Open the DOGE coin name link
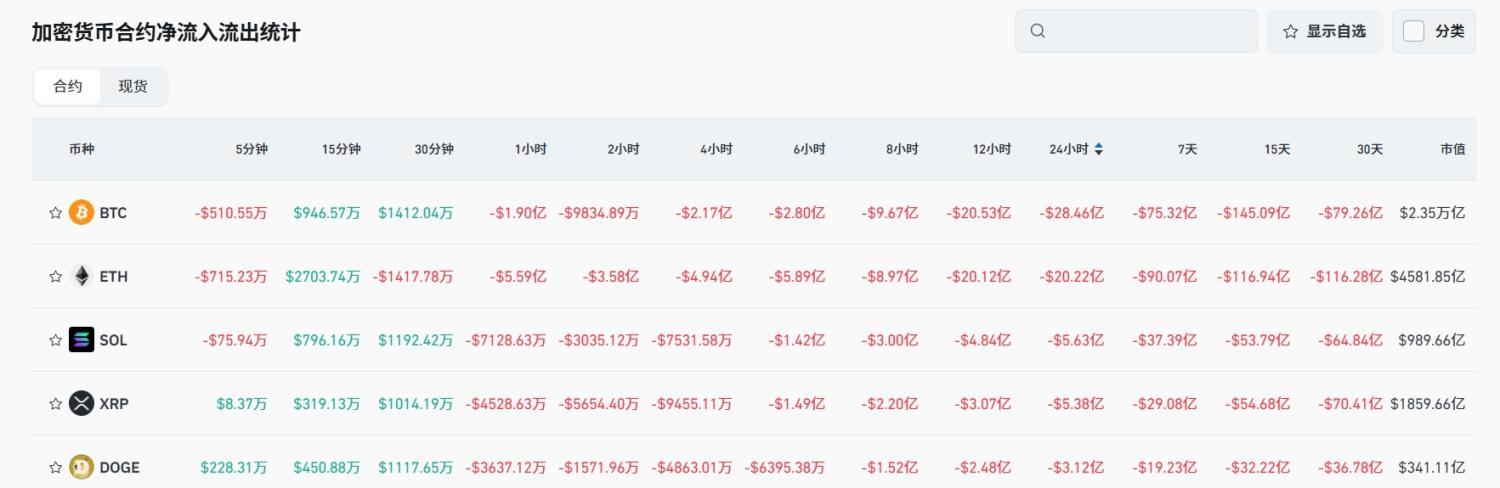1500x488 pixels. [x=119, y=467]
